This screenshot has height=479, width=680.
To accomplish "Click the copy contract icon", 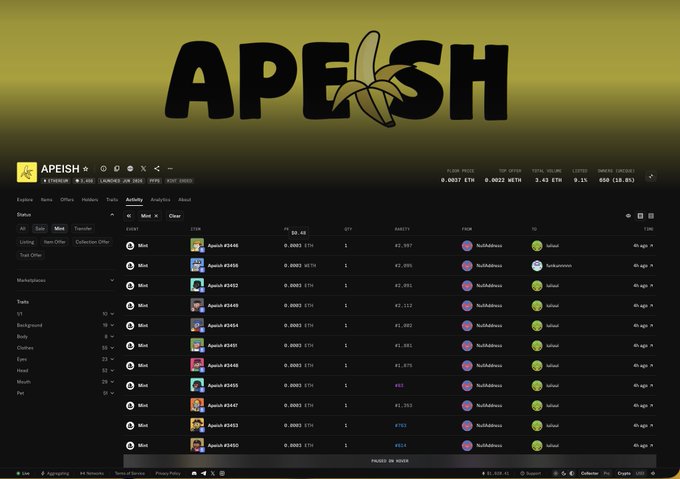I will (117, 168).
